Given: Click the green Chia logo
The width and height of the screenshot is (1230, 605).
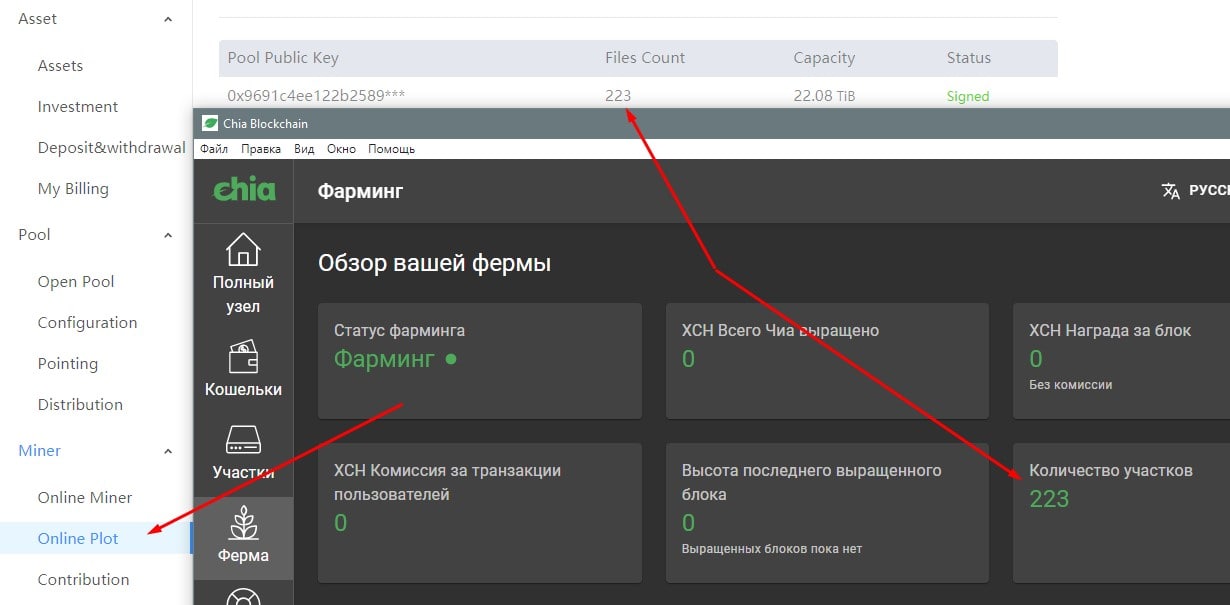Looking at the screenshot, I should click(244, 188).
